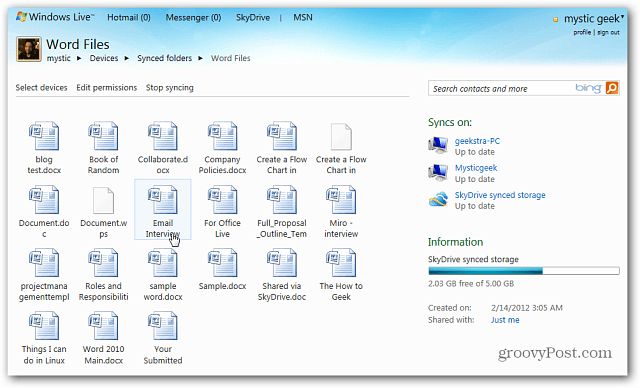
Task: Go to mystic in the breadcrumb
Action: tap(58, 58)
